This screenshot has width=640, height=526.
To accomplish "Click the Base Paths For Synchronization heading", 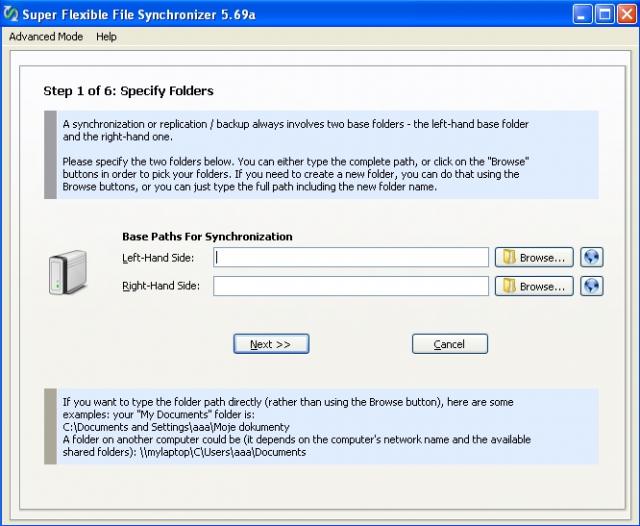I will tap(207, 237).
